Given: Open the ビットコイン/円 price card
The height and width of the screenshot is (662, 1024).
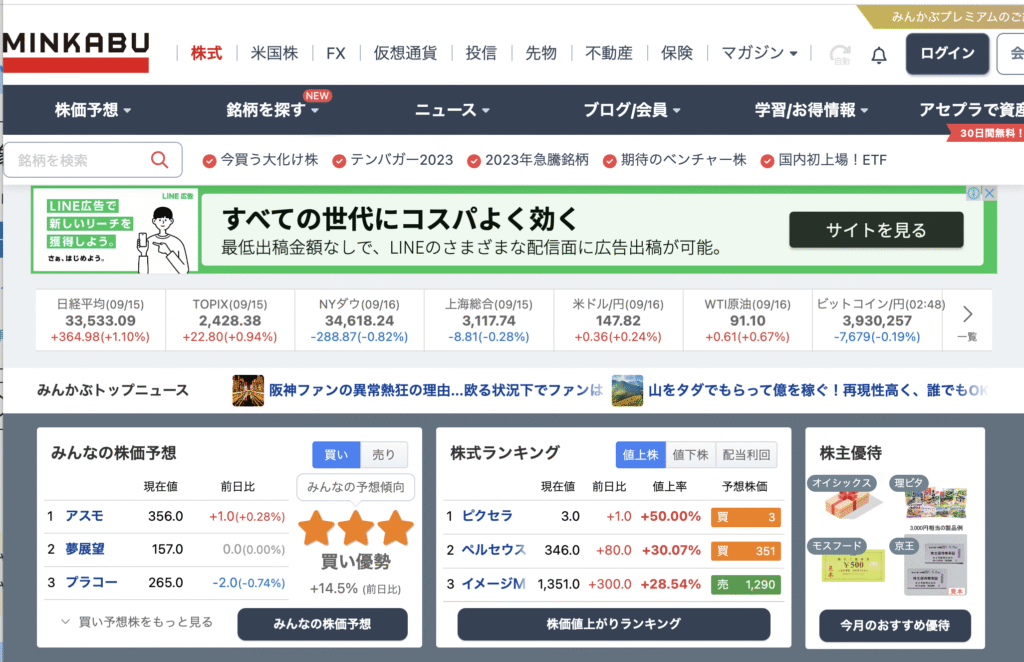Looking at the screenshot, I should [x=877, y=320].
